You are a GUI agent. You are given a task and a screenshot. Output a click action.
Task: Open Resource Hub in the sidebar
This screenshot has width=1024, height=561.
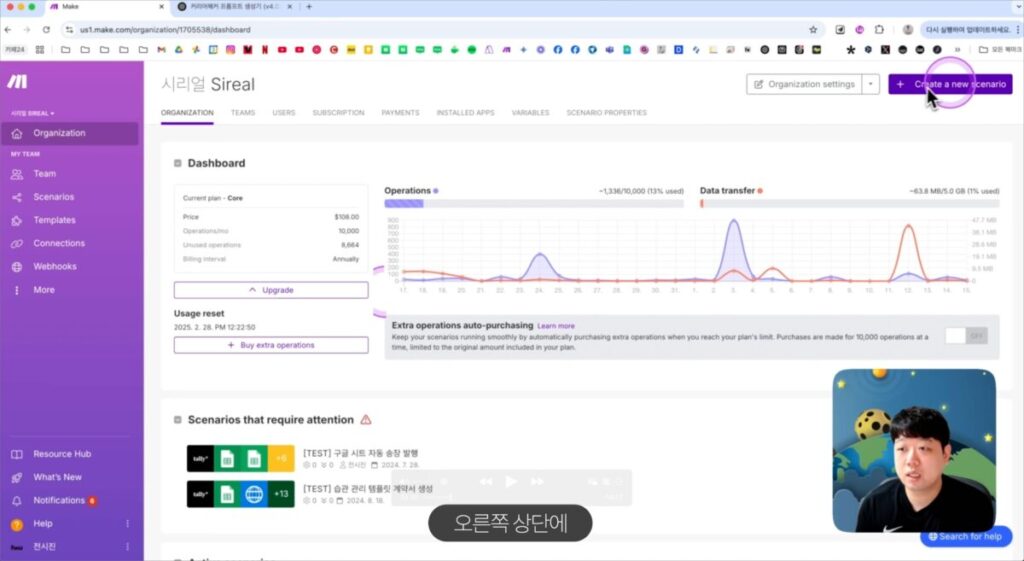pos(62,454)
